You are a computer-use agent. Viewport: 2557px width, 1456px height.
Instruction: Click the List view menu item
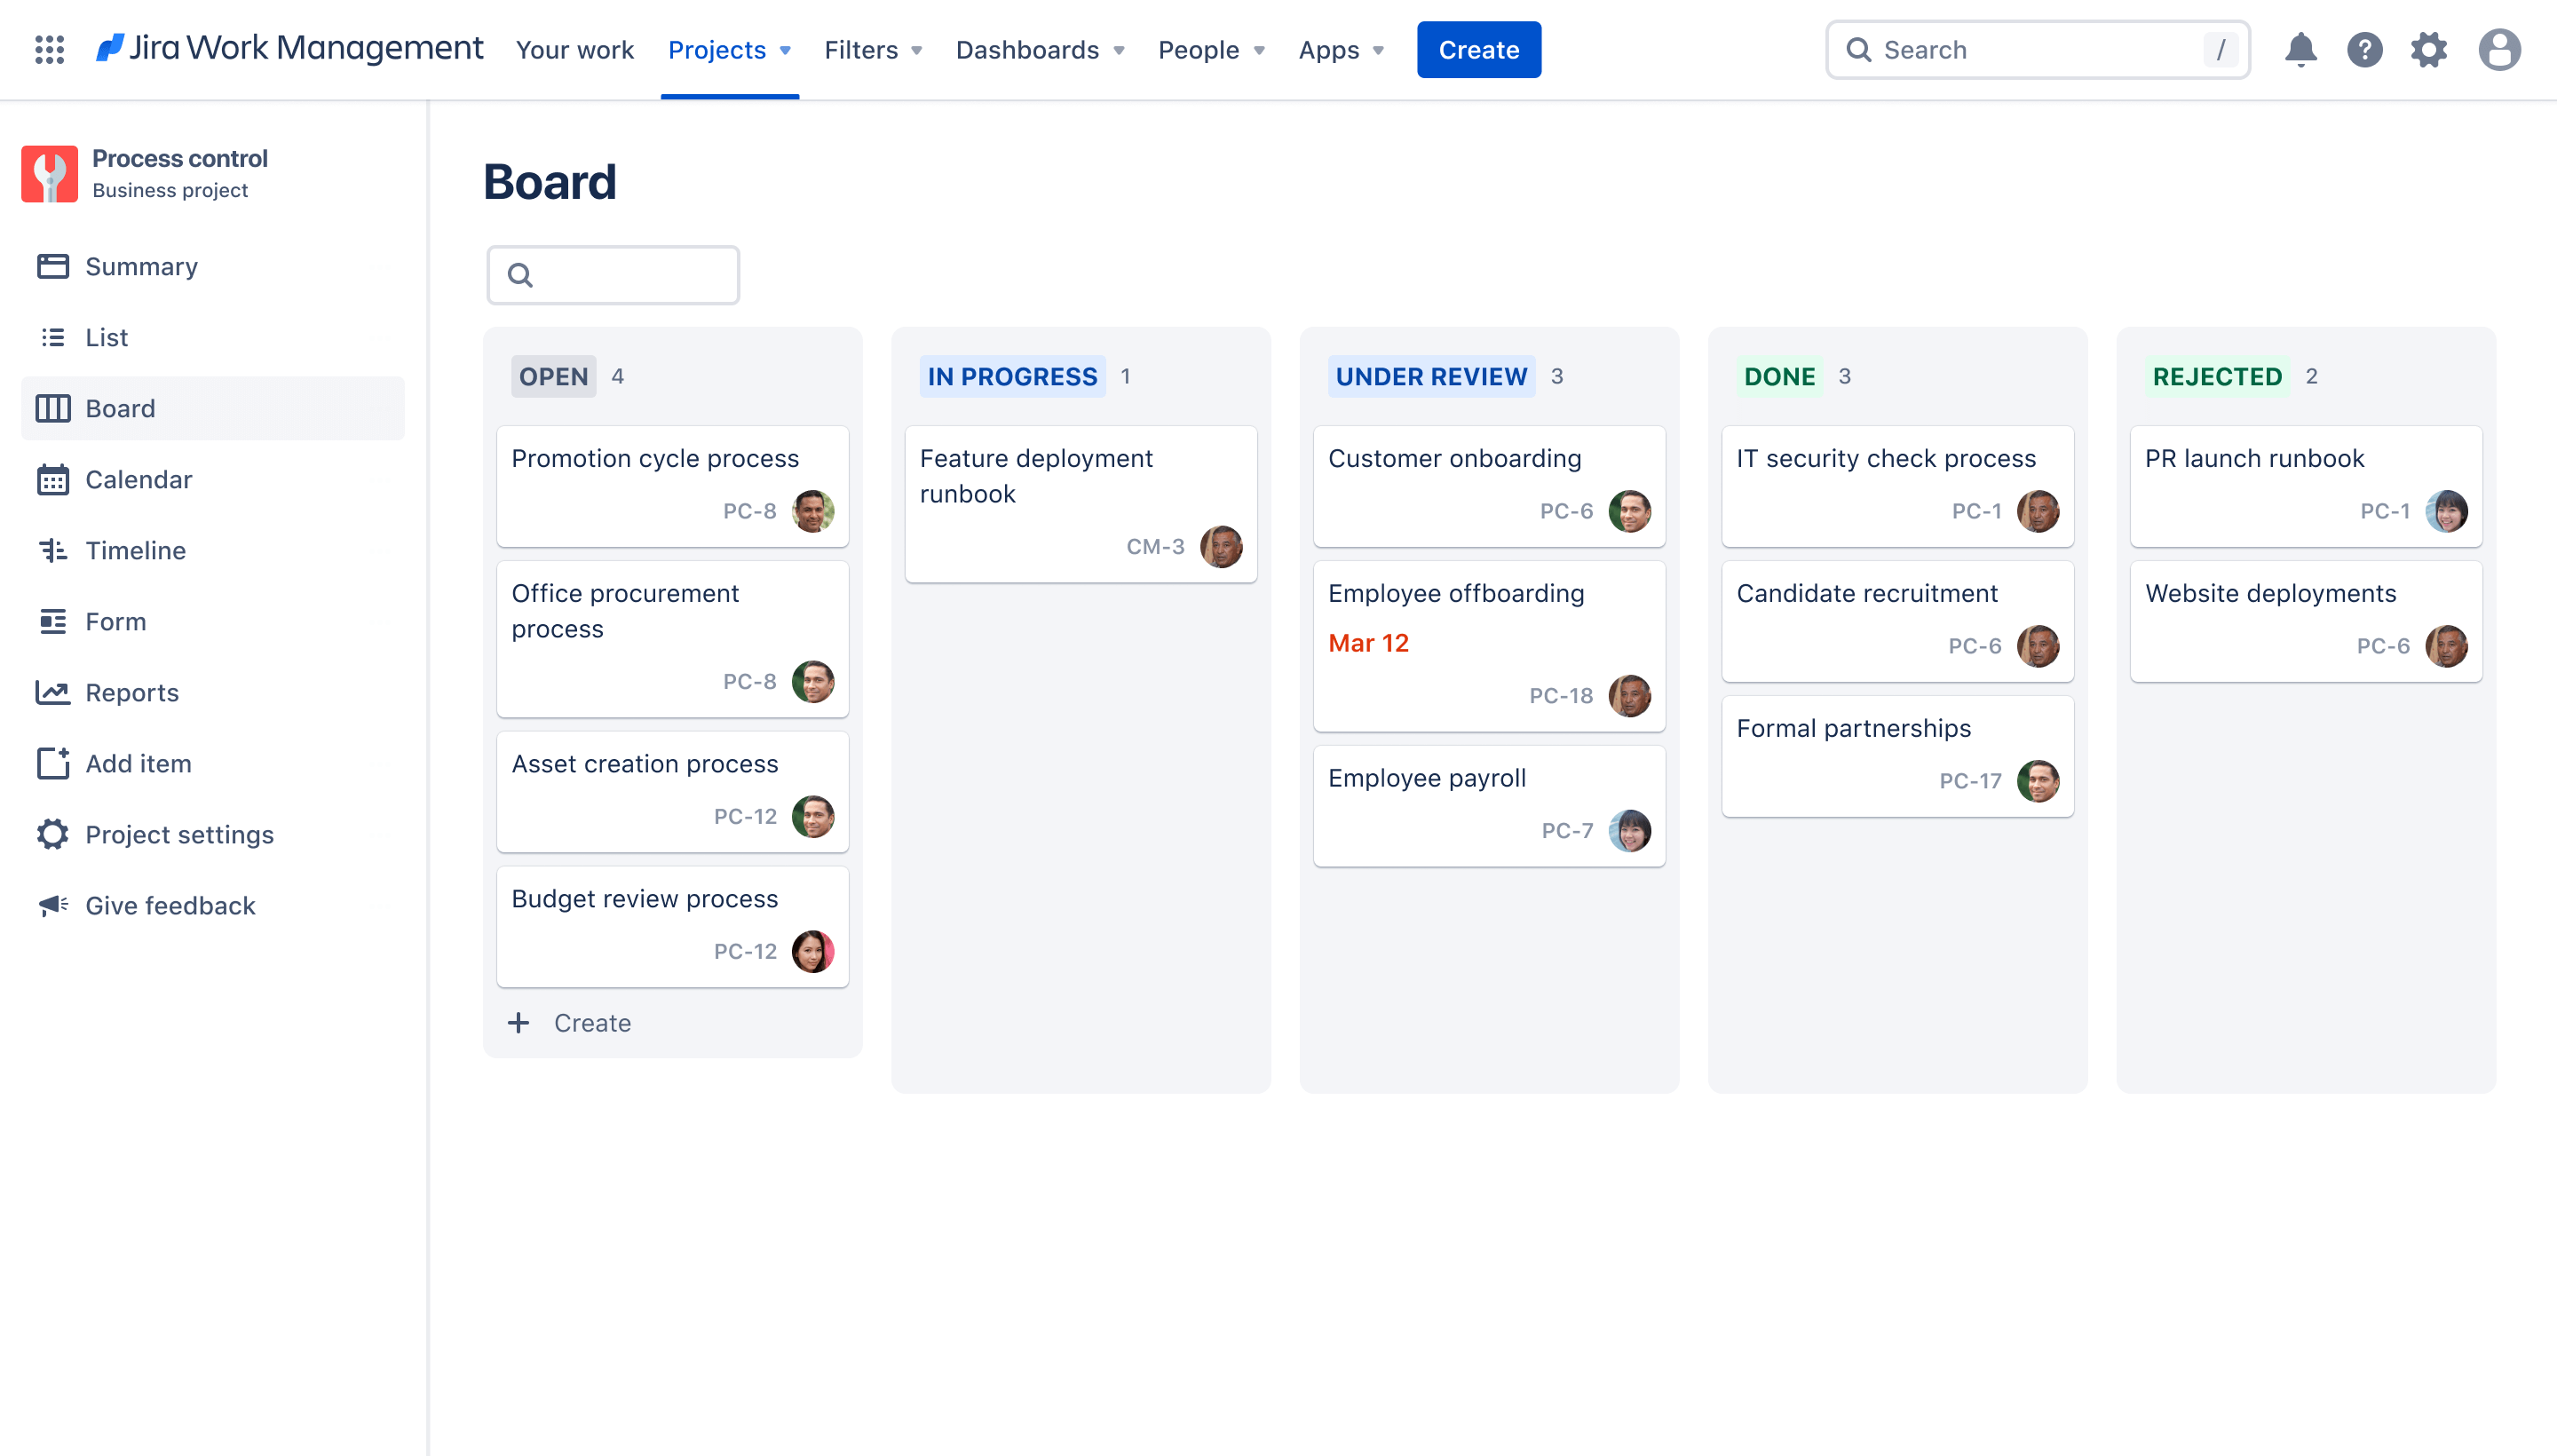[107, 336]
